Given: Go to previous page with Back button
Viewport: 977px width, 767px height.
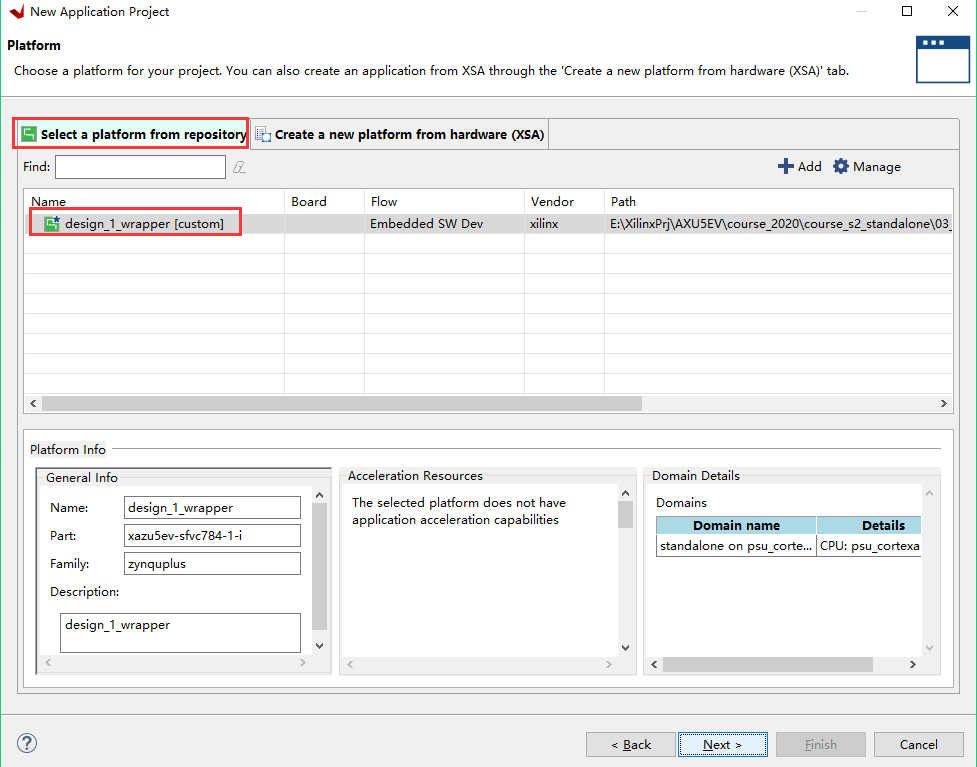Looking at the screenshot, I should coord(631,745).
